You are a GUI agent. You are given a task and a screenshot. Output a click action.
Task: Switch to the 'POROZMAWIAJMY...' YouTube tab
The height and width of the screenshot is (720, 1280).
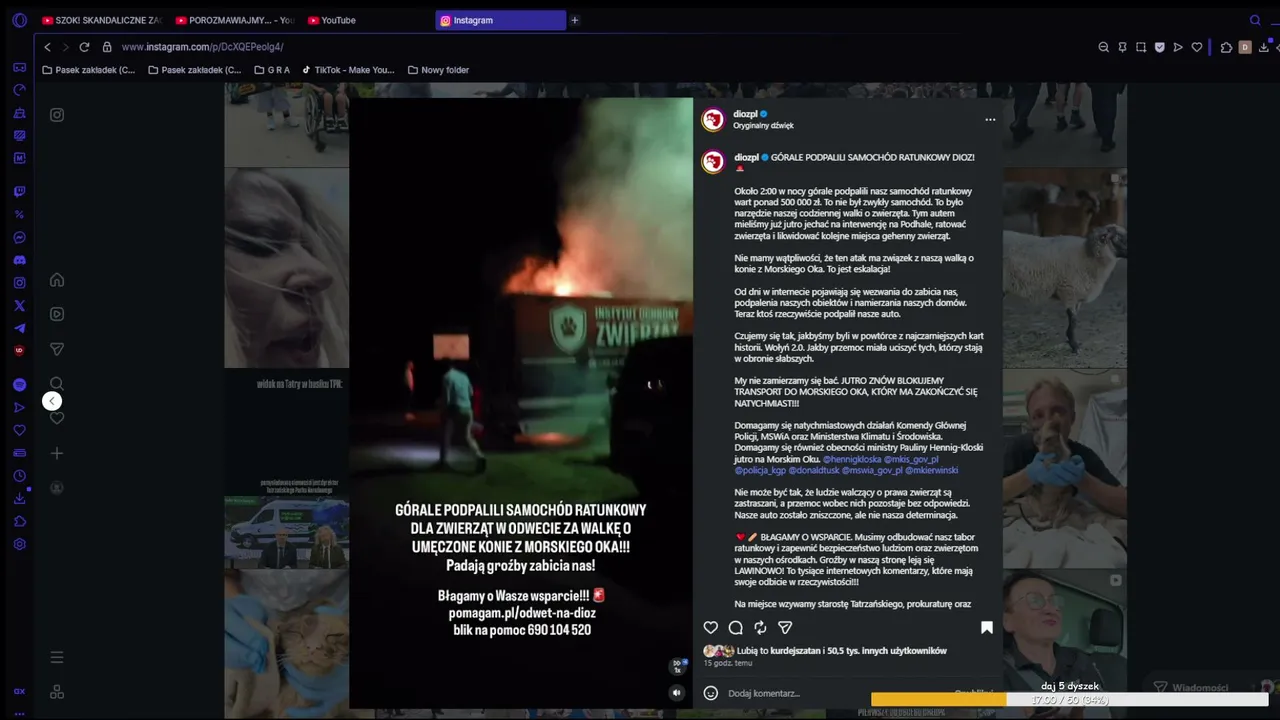click(x=234, y=20)
